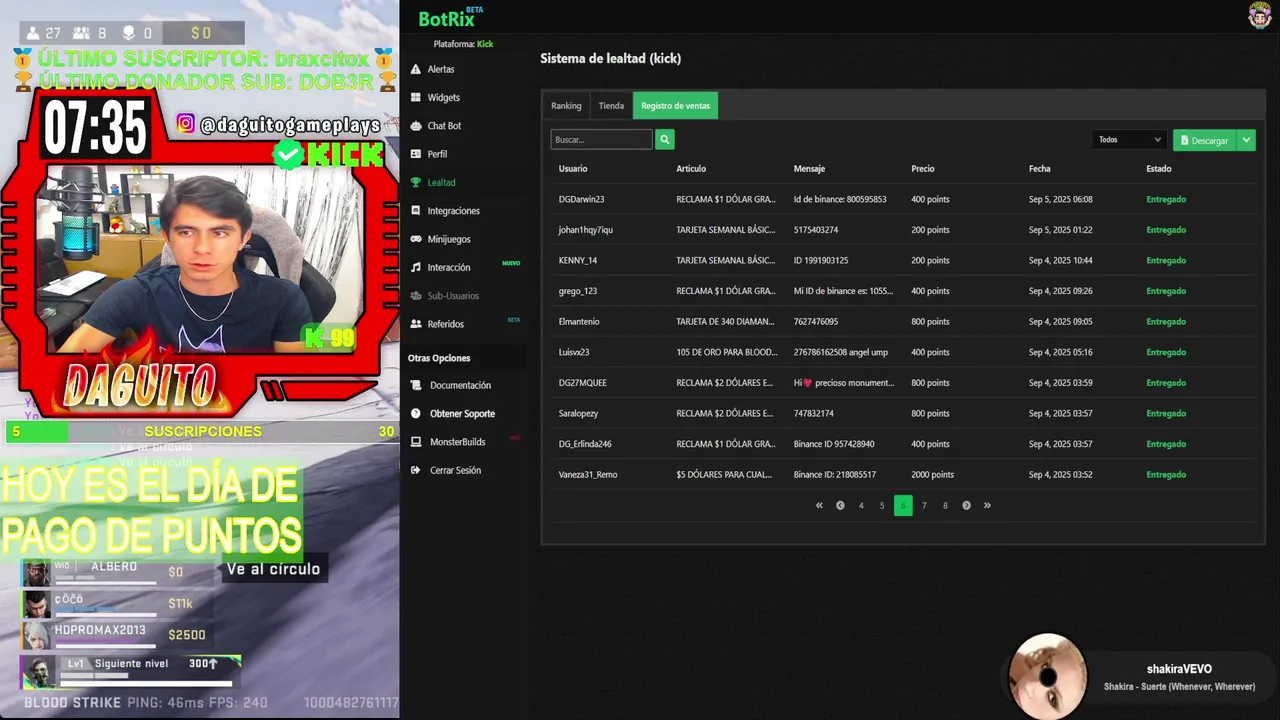
Task: Click user johan1hqy7iqu in the table
Action: click(585, 230)
